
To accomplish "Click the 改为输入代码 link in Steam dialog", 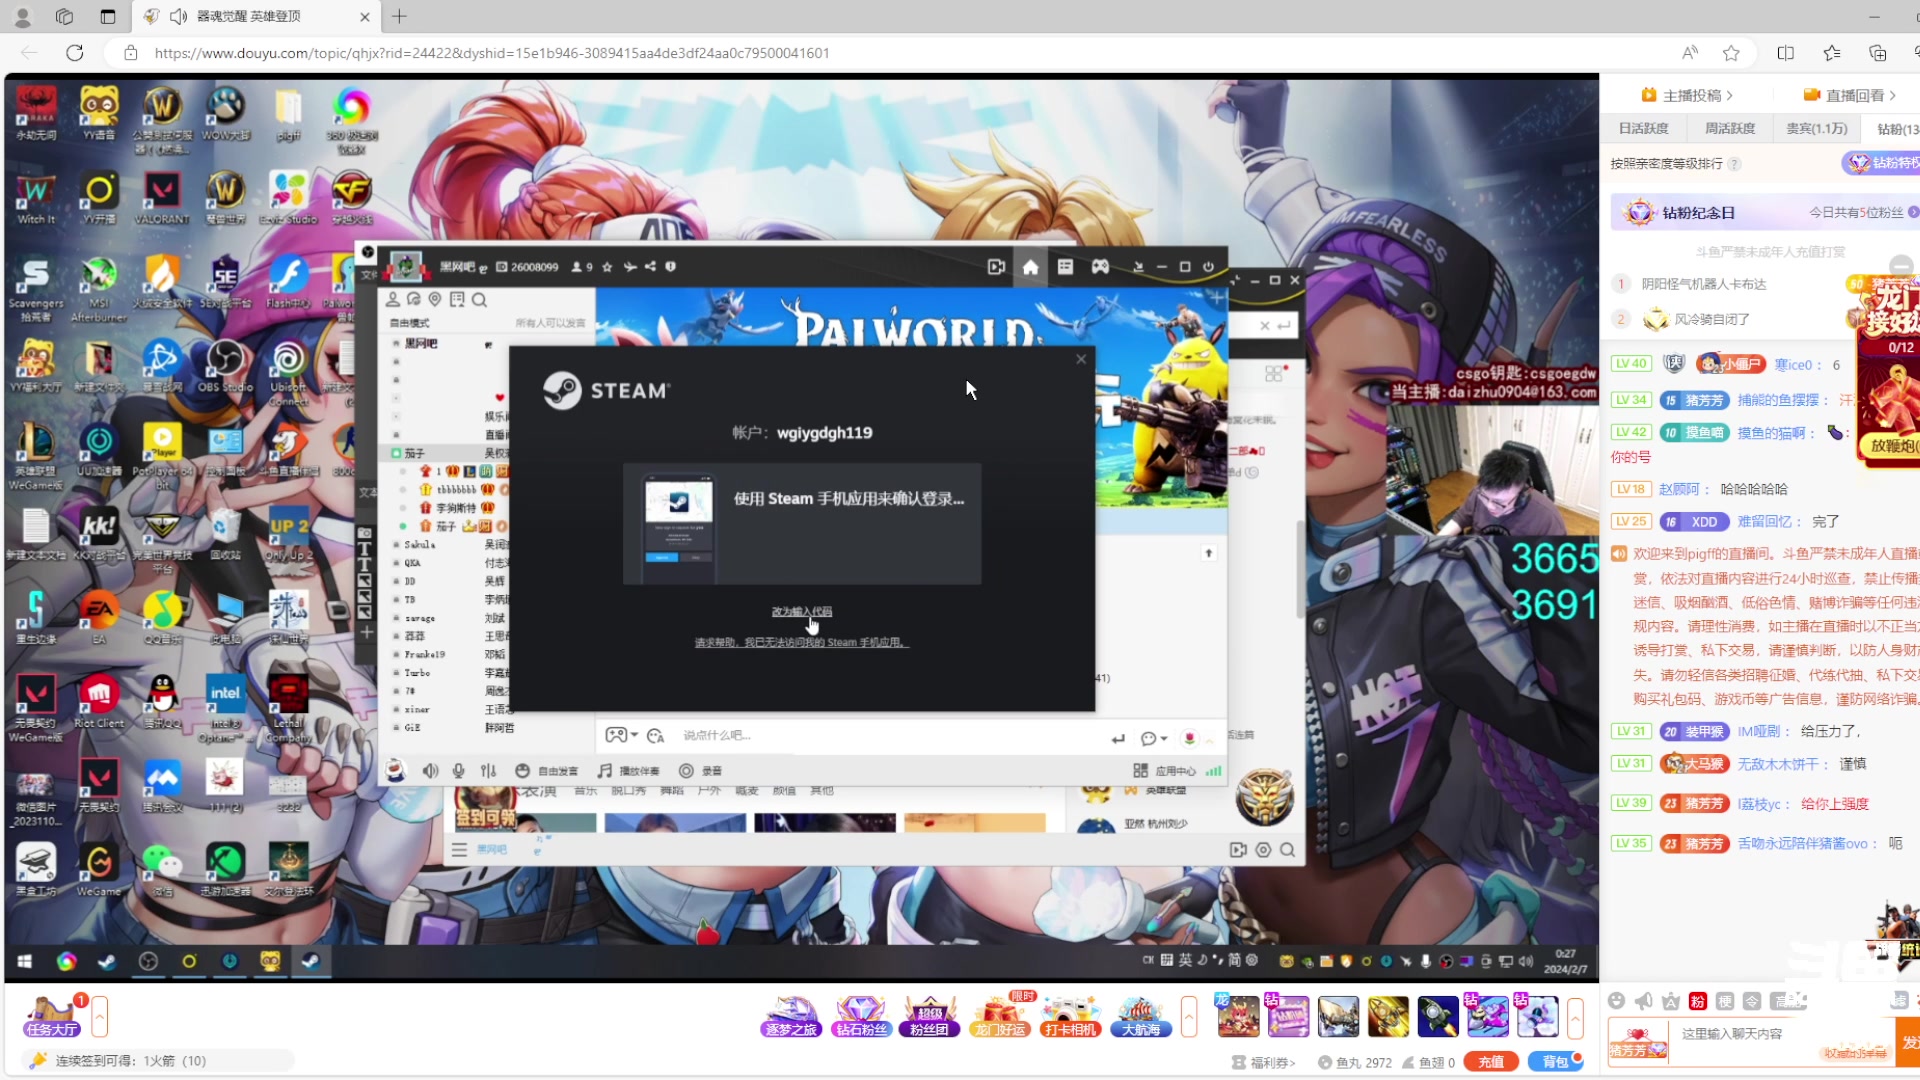I will click(x=802, y=611).
